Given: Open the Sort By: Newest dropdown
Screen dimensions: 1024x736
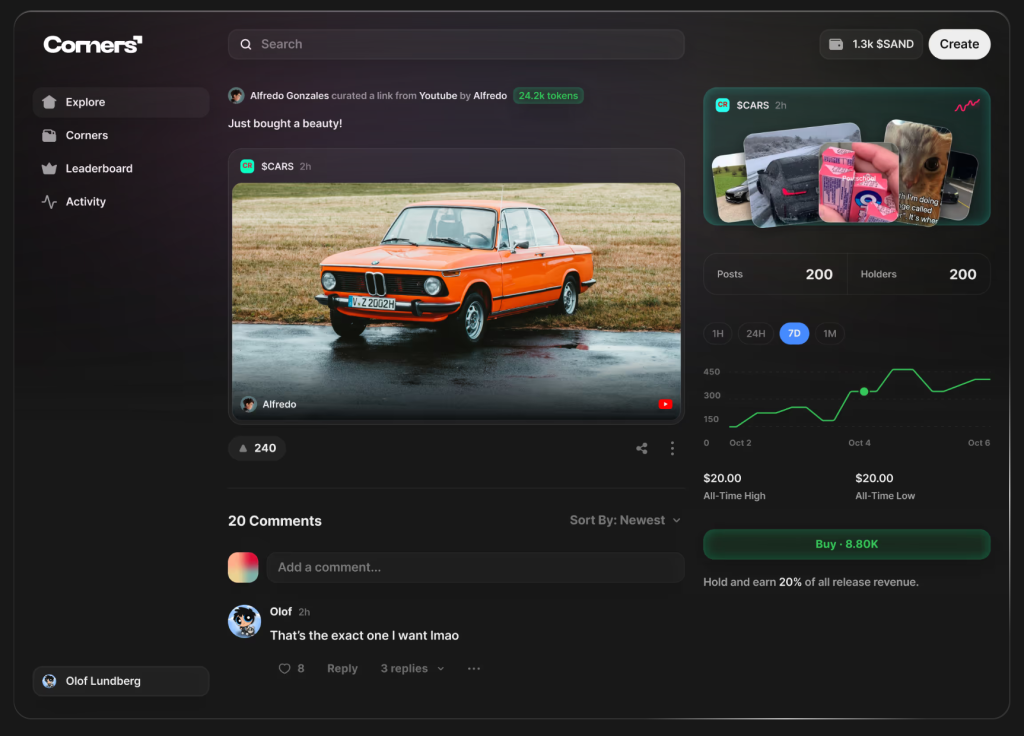Looking at the screenshot, I should (625, 521).
